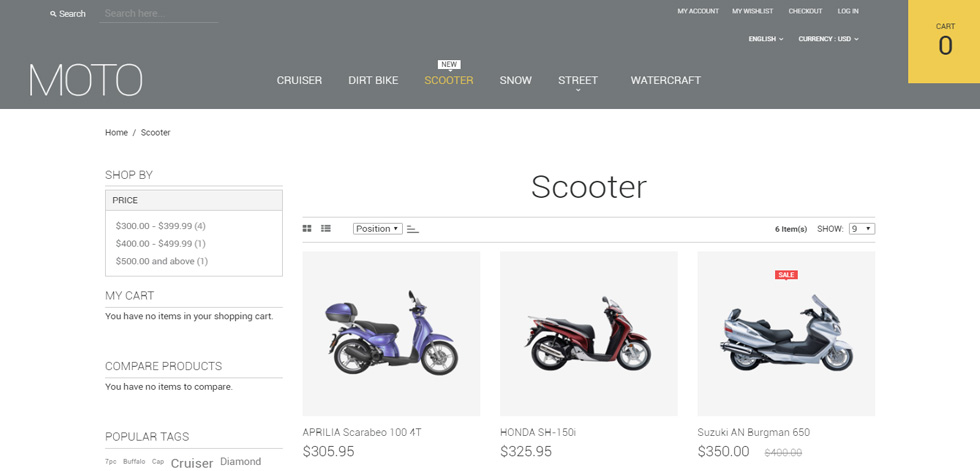Go to Checkout
980x471 pixels.
click(x=806, y=11)
